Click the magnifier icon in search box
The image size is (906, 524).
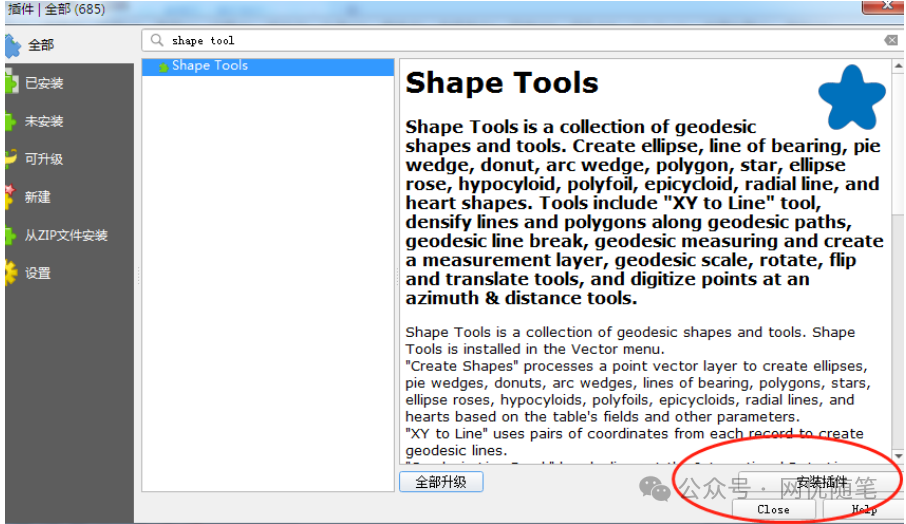point(157,40)
